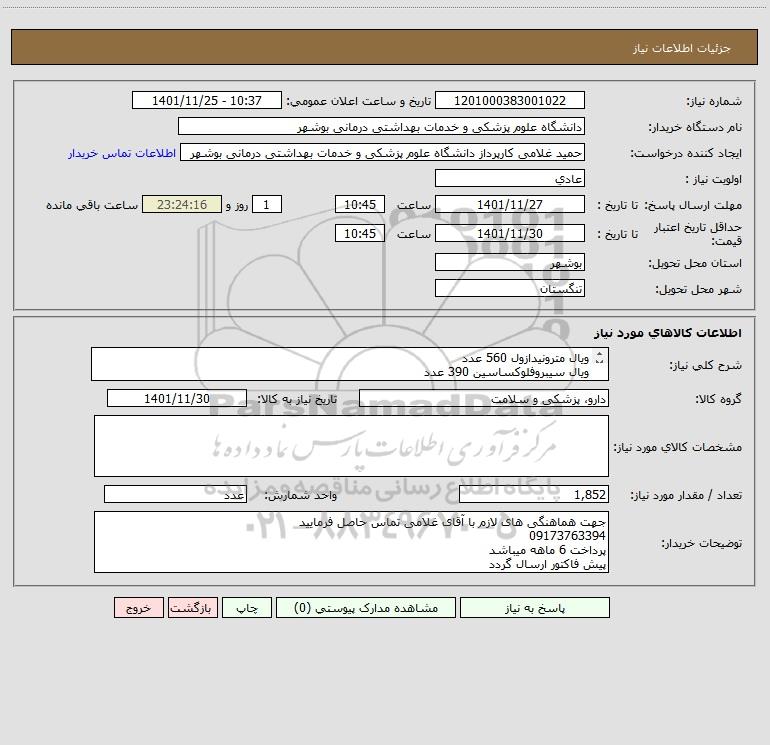The image size is (770, 745).
Task: Click the 'چاپ' print button
Action: 247,608
